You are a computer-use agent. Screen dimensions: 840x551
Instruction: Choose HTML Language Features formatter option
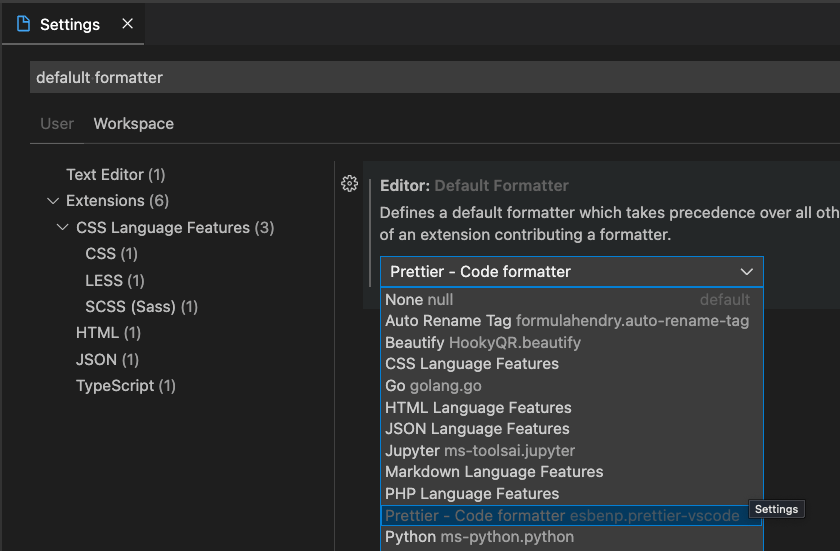coord(572,407)
